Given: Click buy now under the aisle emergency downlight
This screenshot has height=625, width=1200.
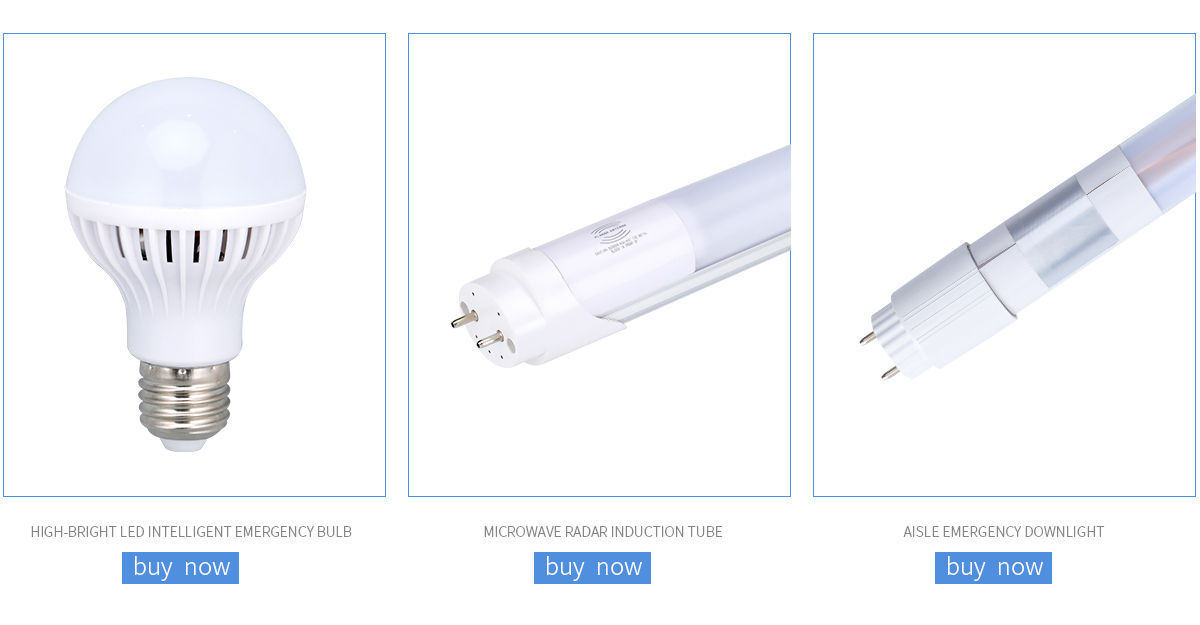Looking at the screenshot, I should point(993,568).
